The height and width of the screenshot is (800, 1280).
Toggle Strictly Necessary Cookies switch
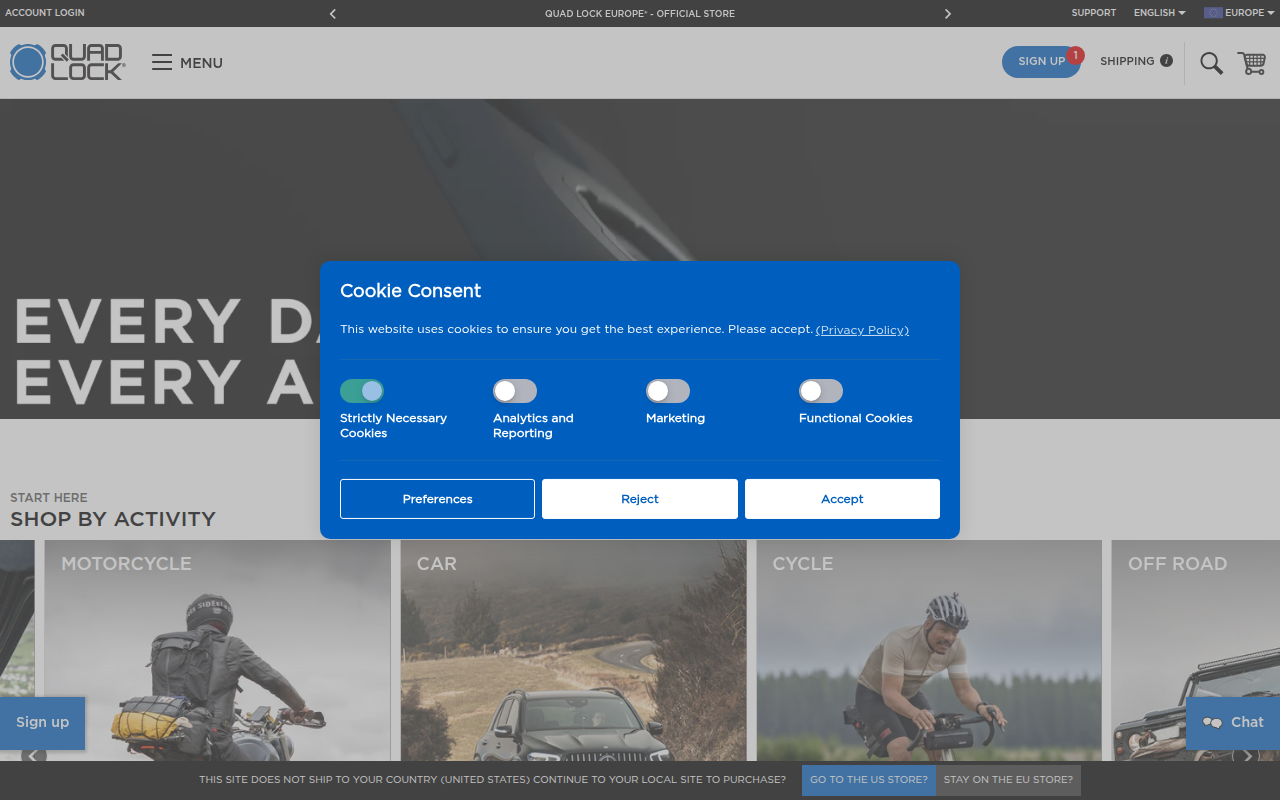[362, 391]
